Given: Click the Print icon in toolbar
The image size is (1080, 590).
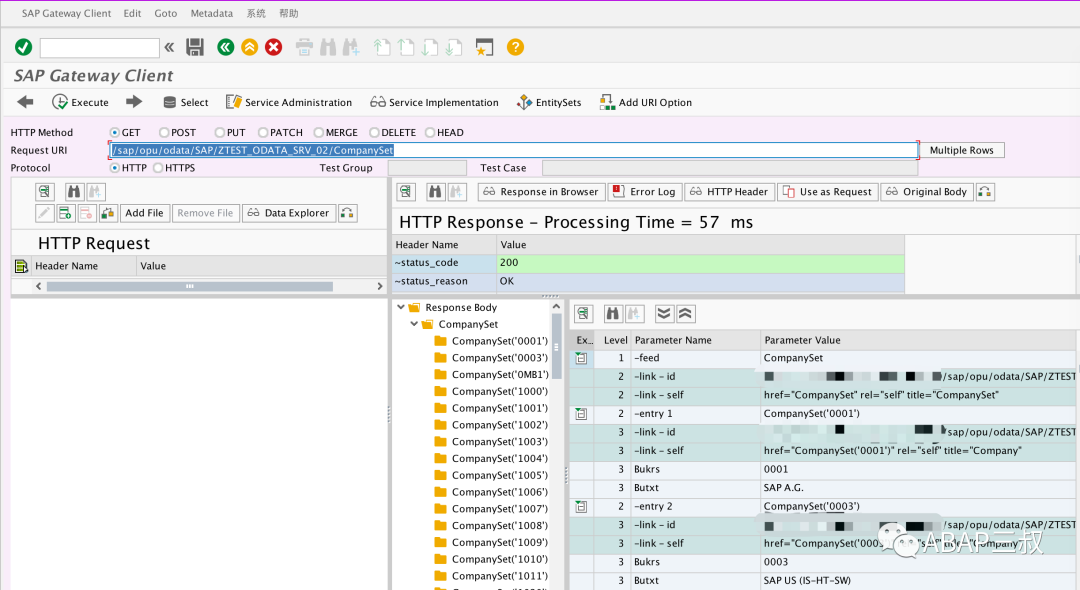Looking at the screenshot, I should click(304, 47).
